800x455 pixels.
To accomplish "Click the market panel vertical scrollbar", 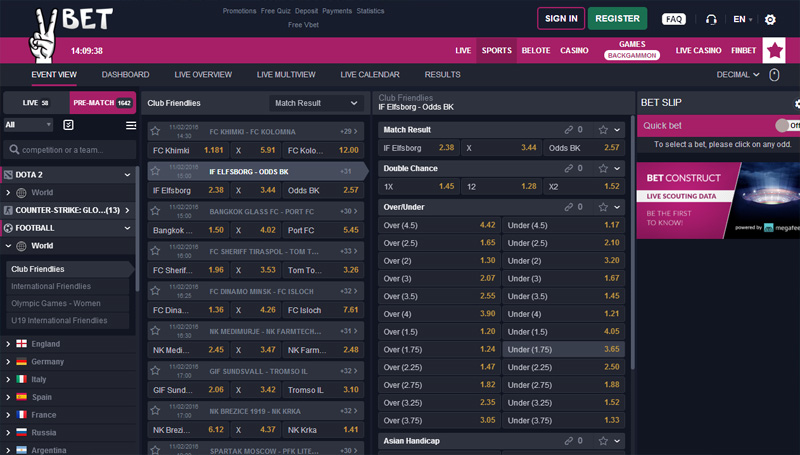I will 633,242.
